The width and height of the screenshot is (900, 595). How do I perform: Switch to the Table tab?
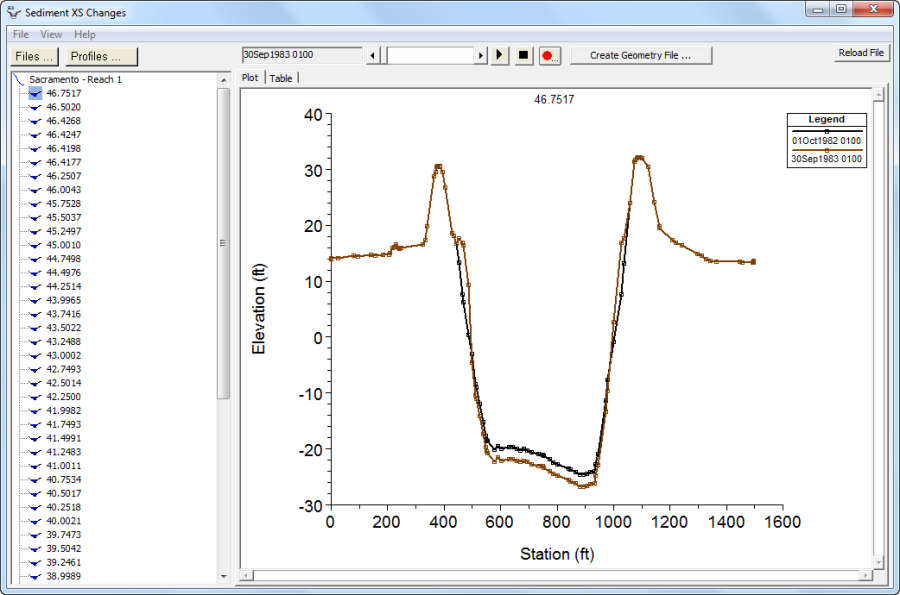(281, 78)
